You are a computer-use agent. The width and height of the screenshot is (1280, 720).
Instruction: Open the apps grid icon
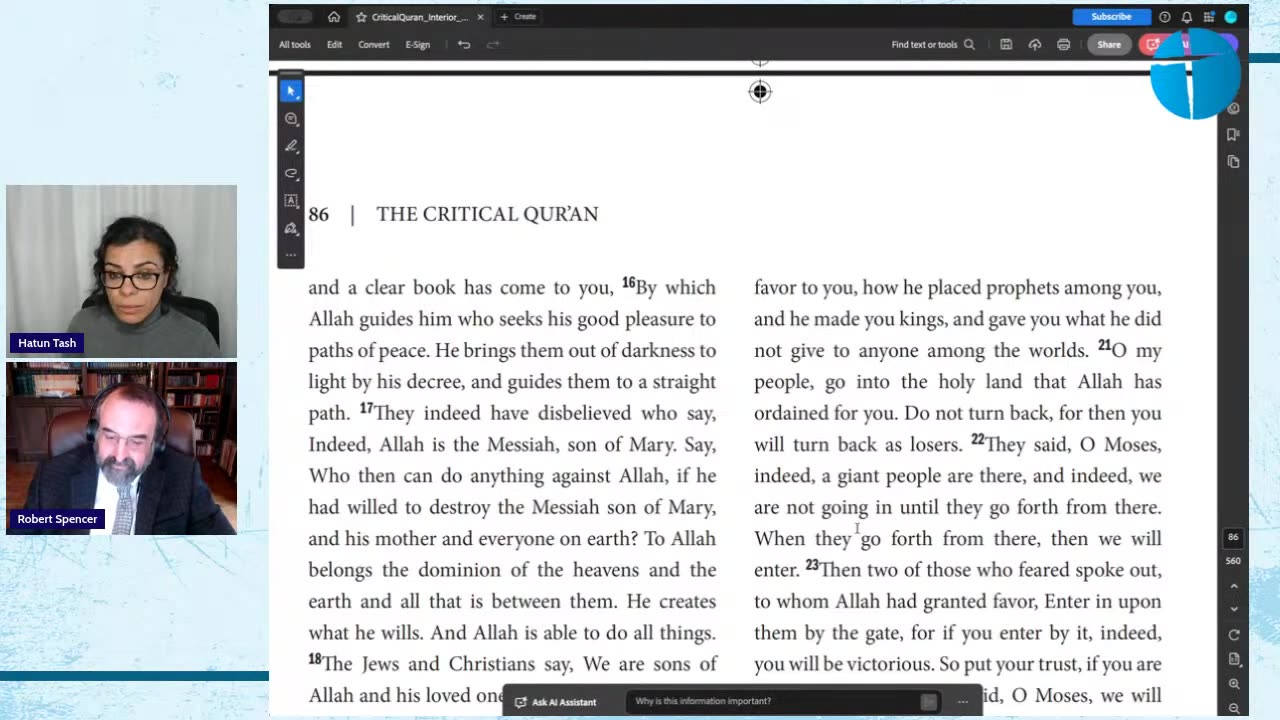click(x=1209, y=17)
